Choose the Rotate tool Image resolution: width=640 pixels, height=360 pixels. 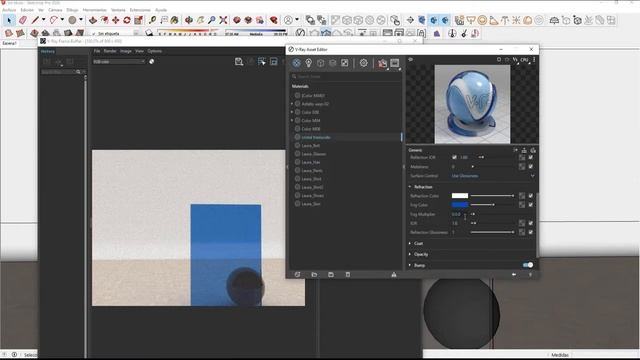pyautogui.click(x=127, y=20)
